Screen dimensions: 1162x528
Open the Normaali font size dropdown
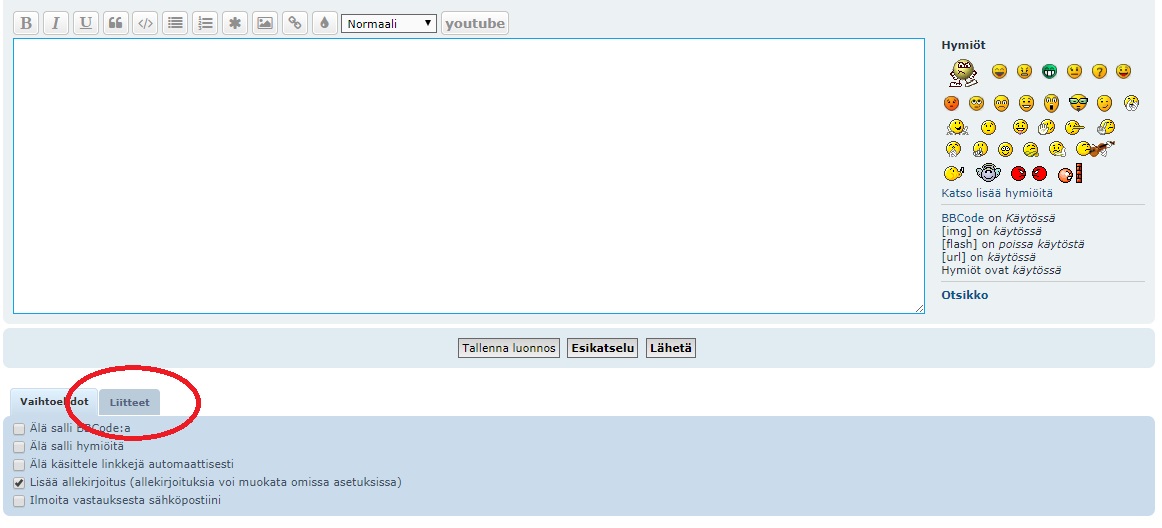389,24
